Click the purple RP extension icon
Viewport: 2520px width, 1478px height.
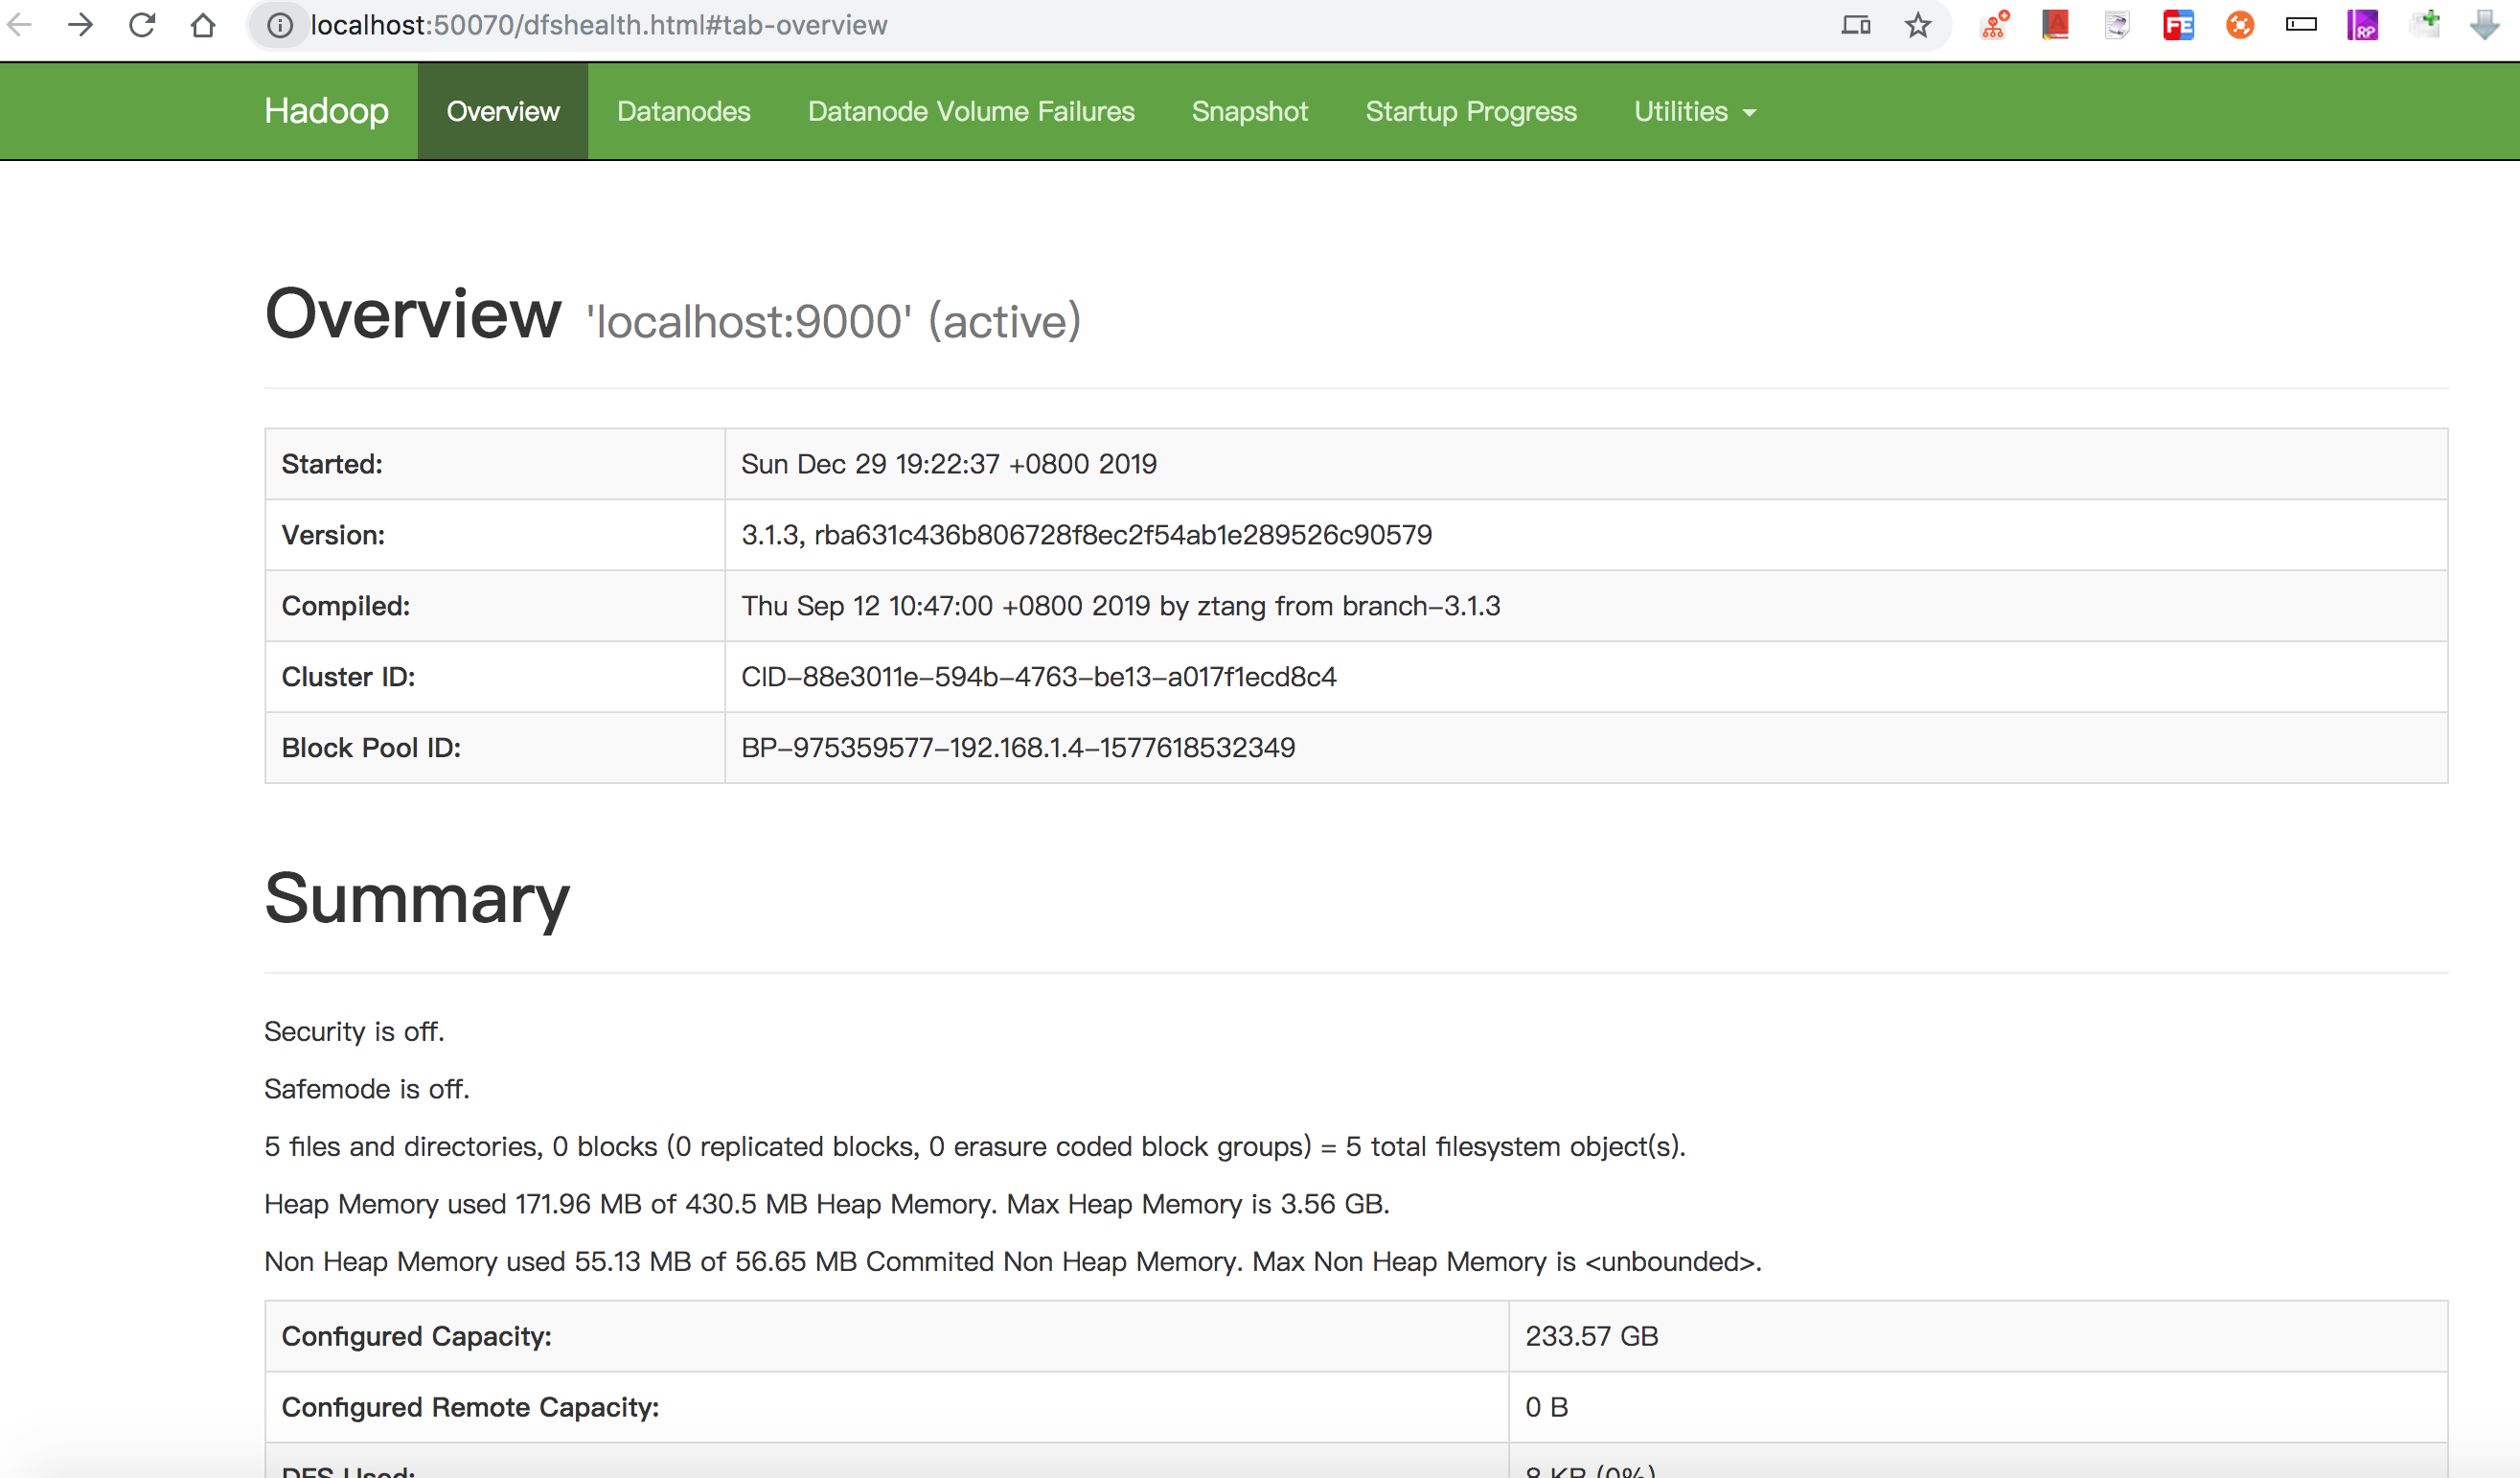(2362, 25)
